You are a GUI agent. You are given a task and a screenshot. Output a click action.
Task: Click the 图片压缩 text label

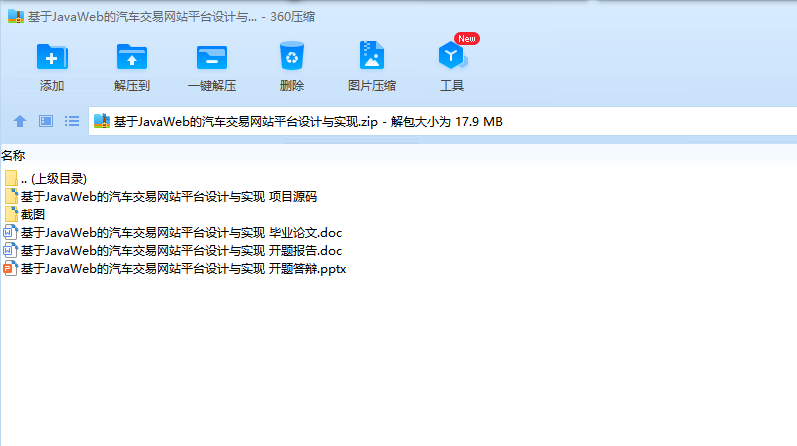(x=372, y=85)
